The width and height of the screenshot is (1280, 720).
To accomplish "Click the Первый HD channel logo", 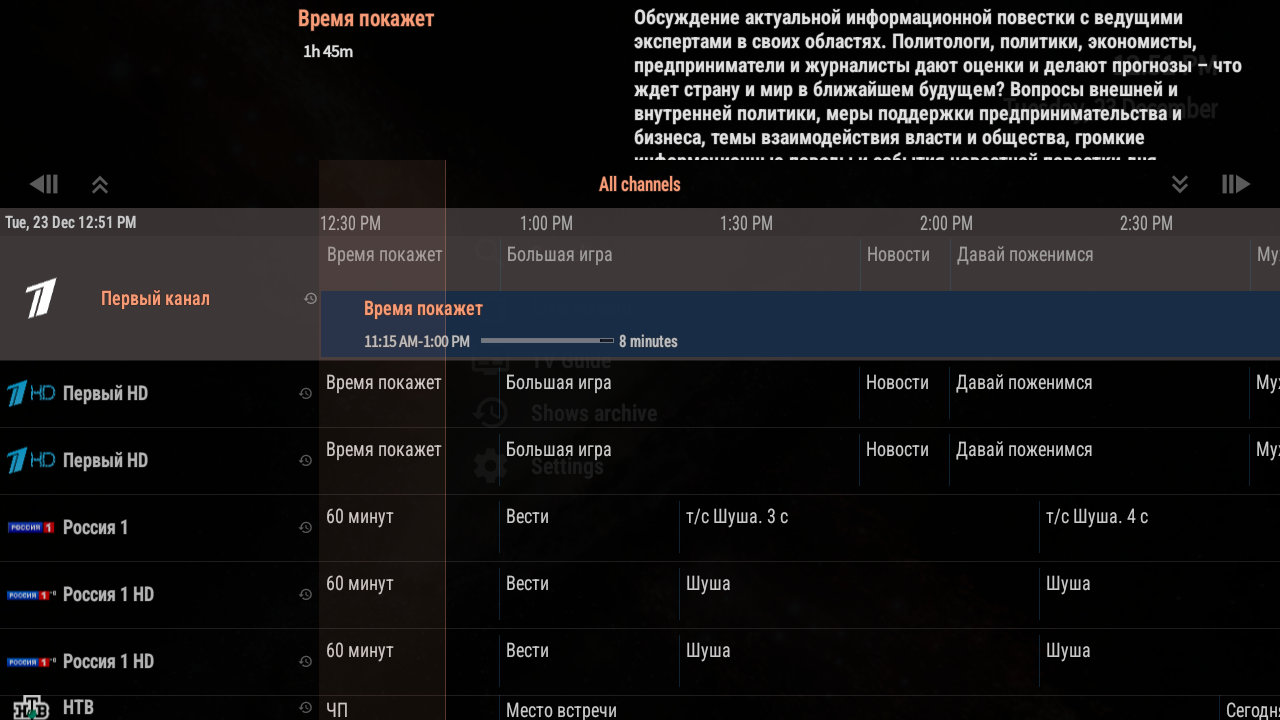I will [x=31, y=393].
